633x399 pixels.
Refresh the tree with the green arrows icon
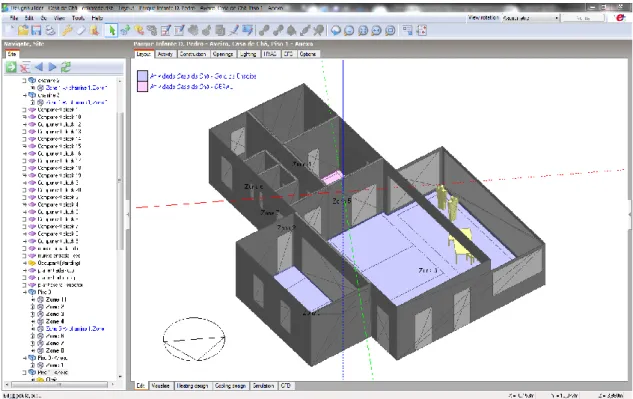tap(66, 67)
